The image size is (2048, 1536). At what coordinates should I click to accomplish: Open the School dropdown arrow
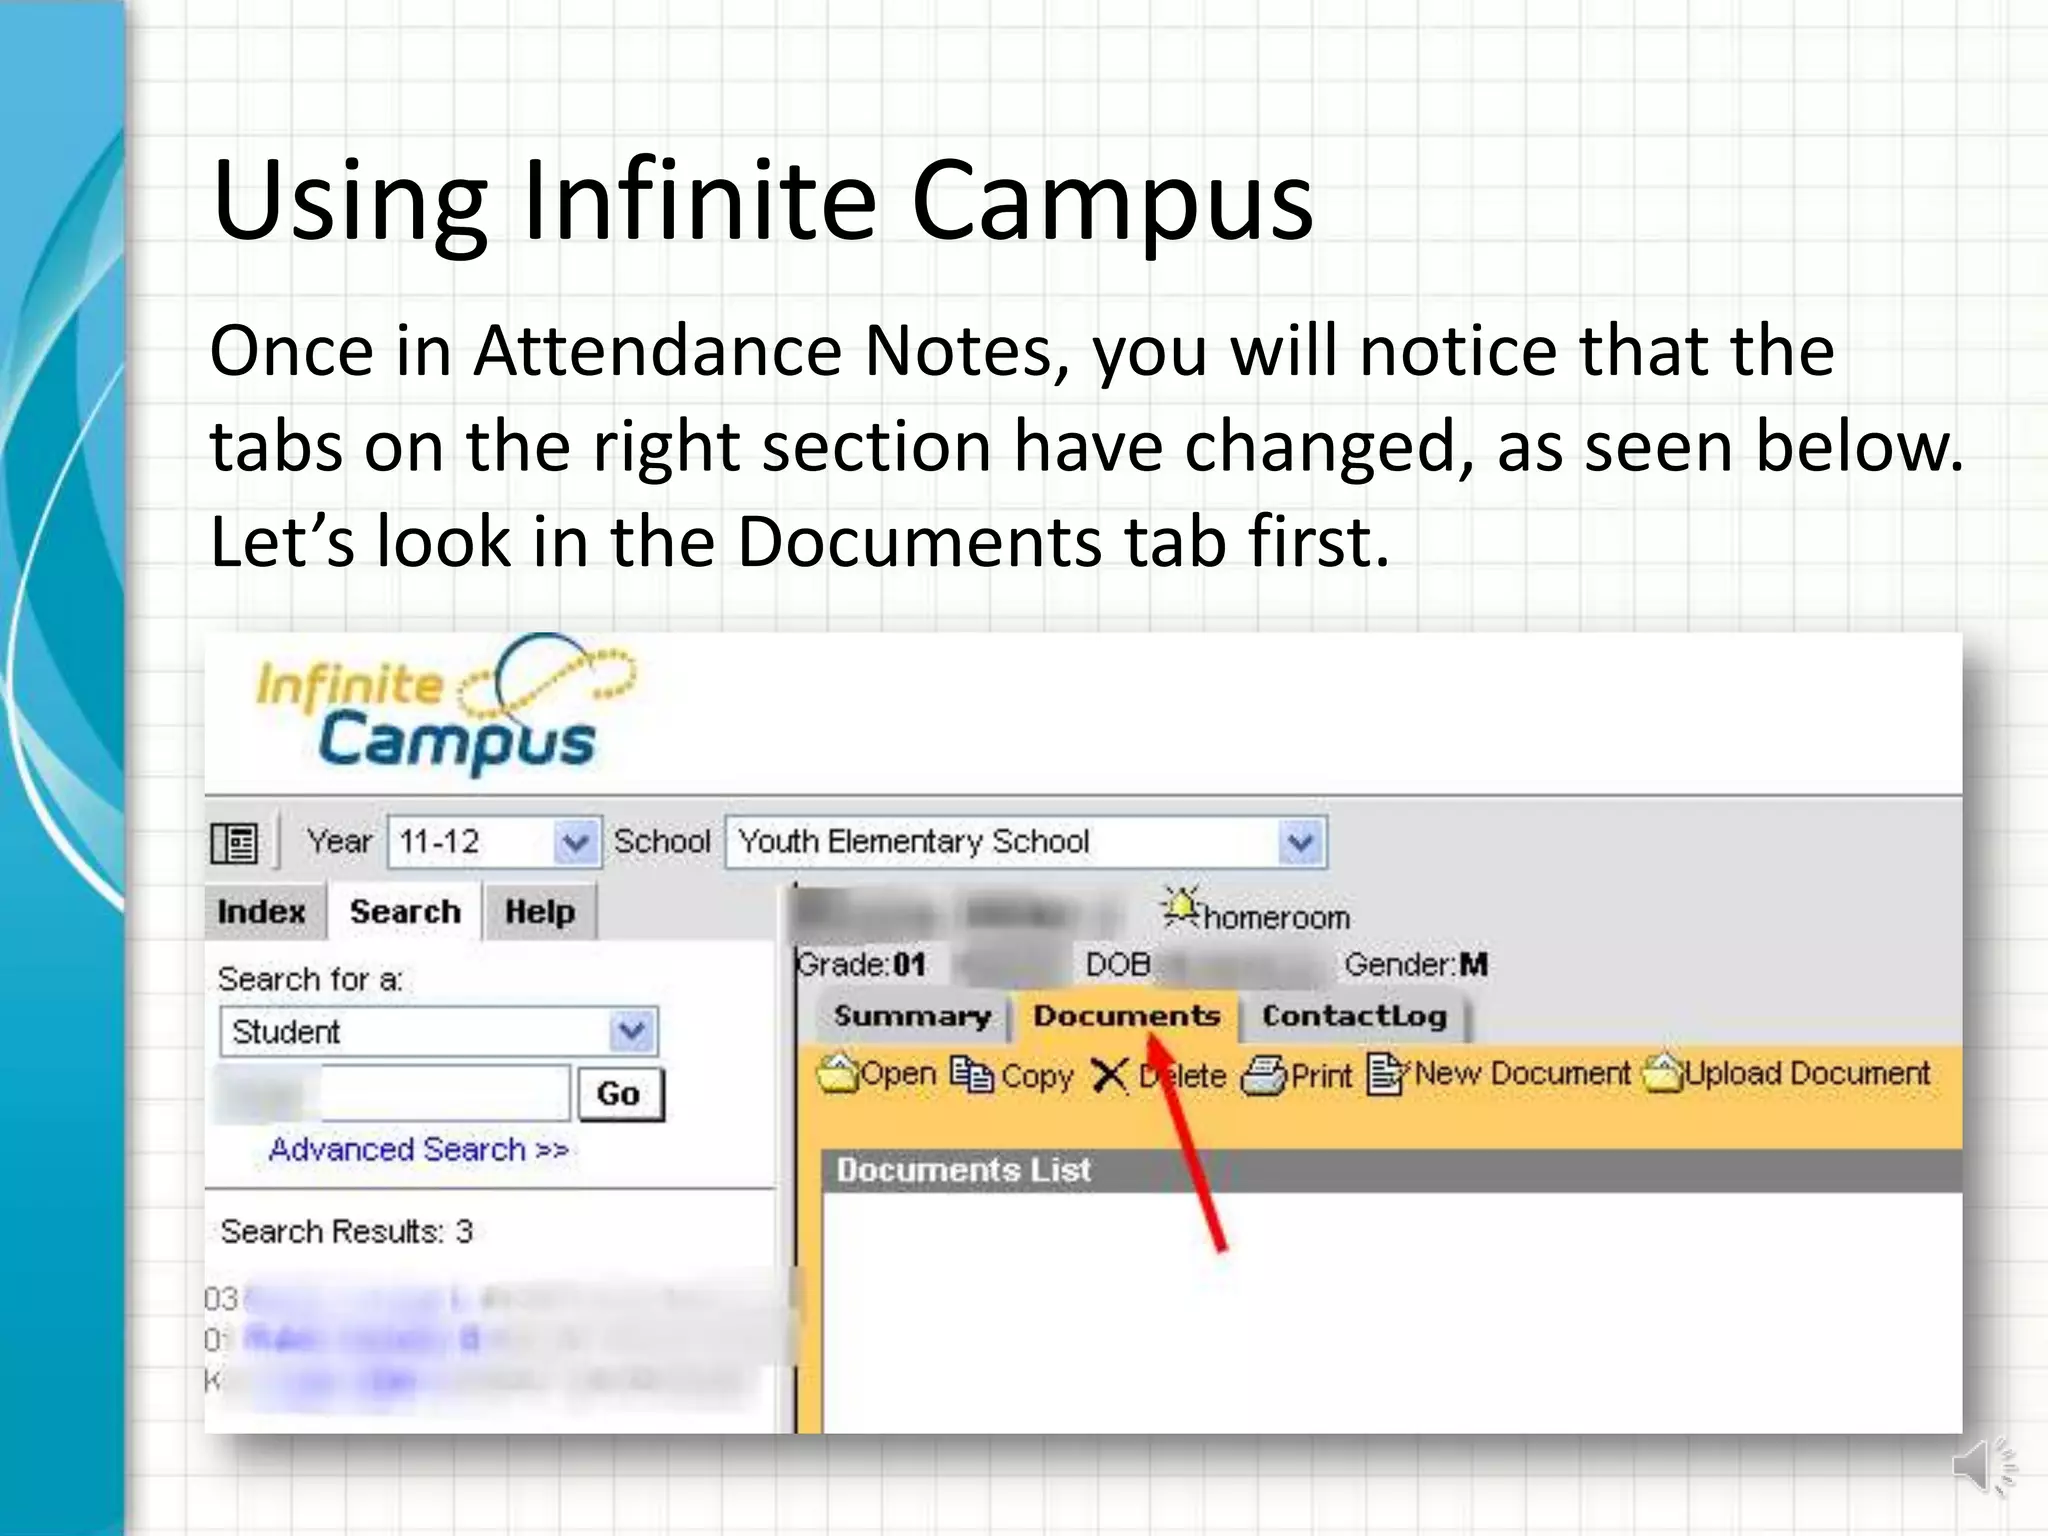(1300, 842)
